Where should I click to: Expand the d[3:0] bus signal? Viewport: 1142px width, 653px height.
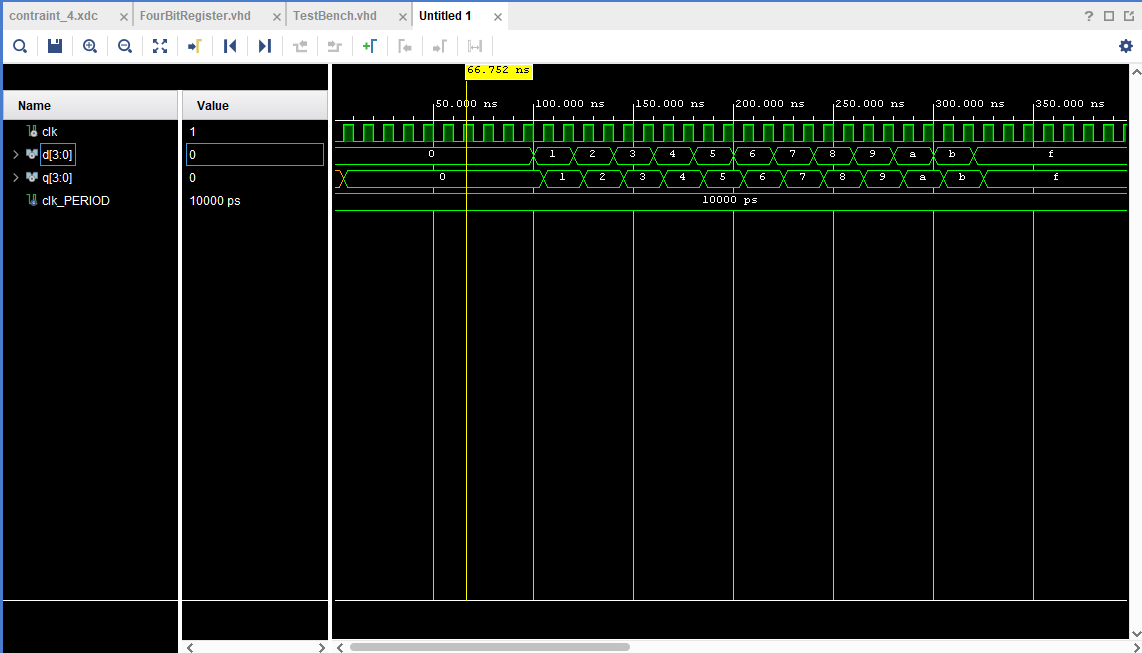click(x=15, y=154)
